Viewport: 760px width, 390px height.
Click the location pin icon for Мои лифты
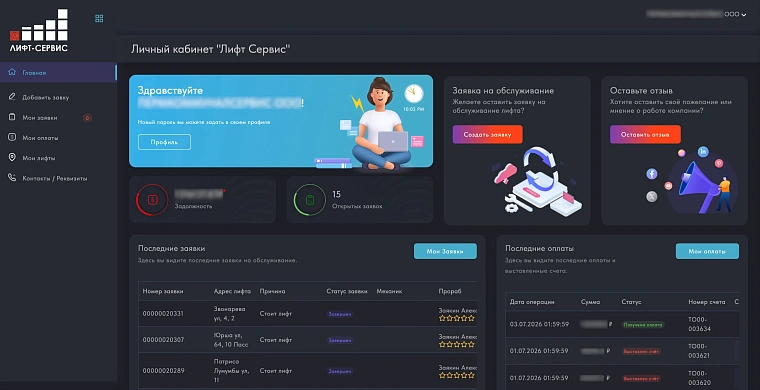[x=12, y=158]
